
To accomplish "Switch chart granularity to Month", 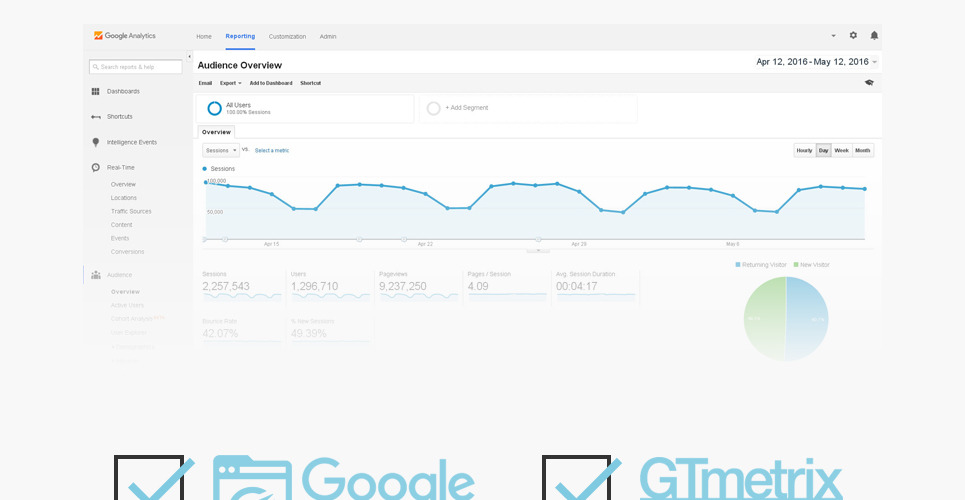I will pos(863,150).
